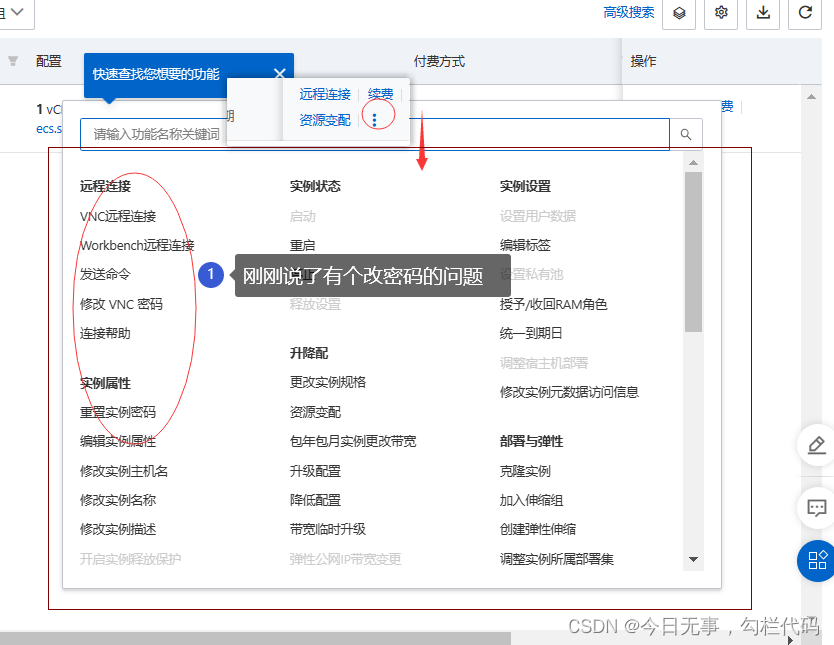Select 创建弹性伸缩 option

click(x=538, y=529)
